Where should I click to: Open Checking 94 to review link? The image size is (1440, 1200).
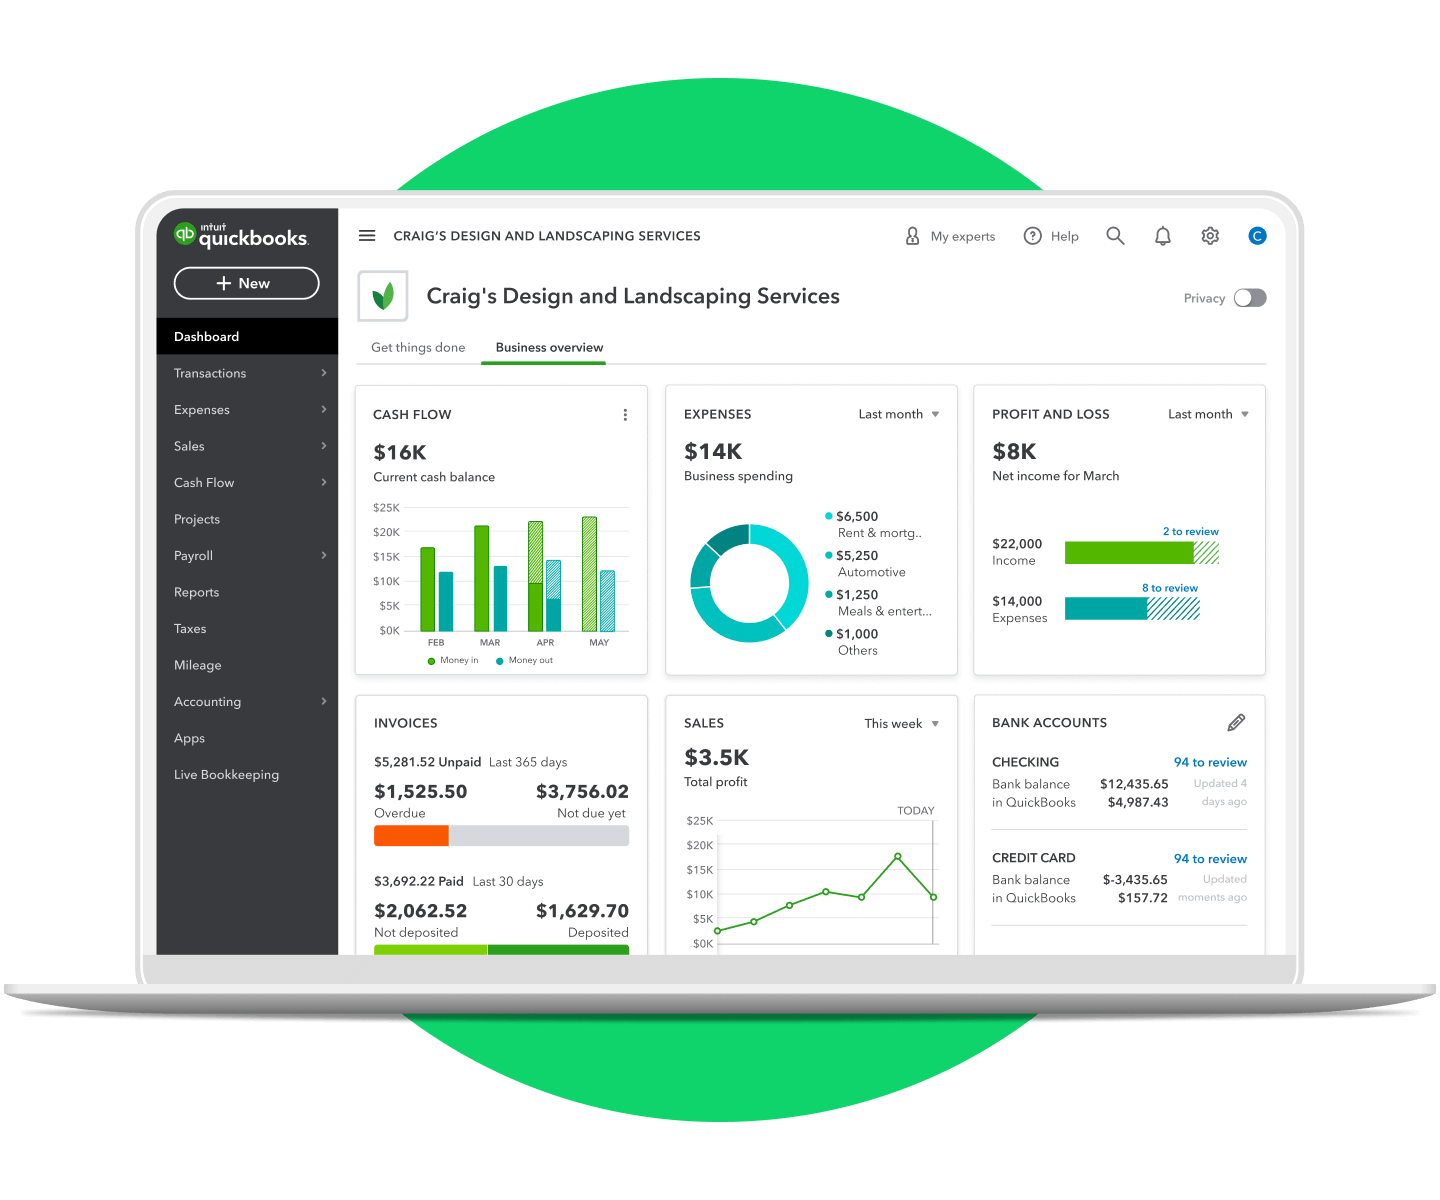pos(1210,762)
